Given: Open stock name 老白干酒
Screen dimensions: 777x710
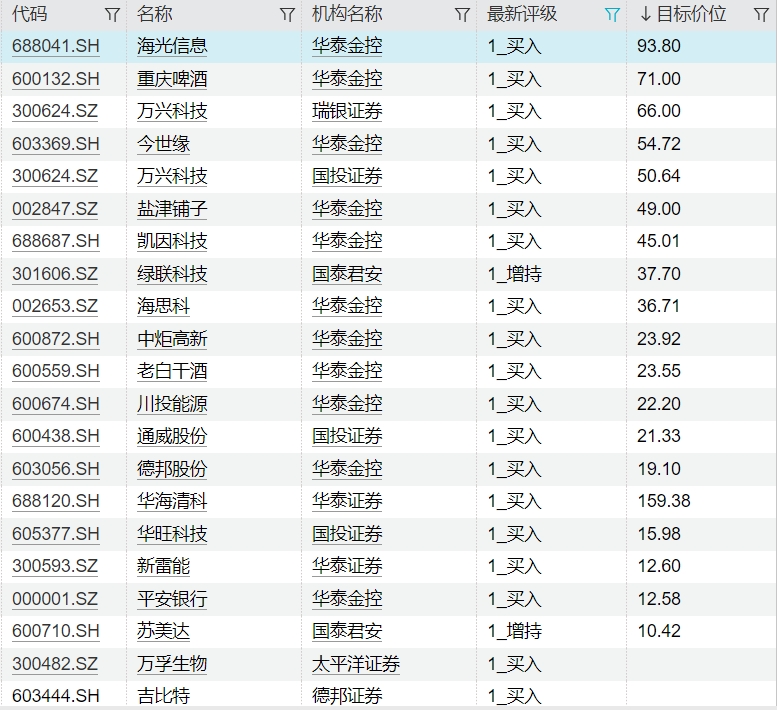Looking at the screenshot, I should [x=172, y=371].
